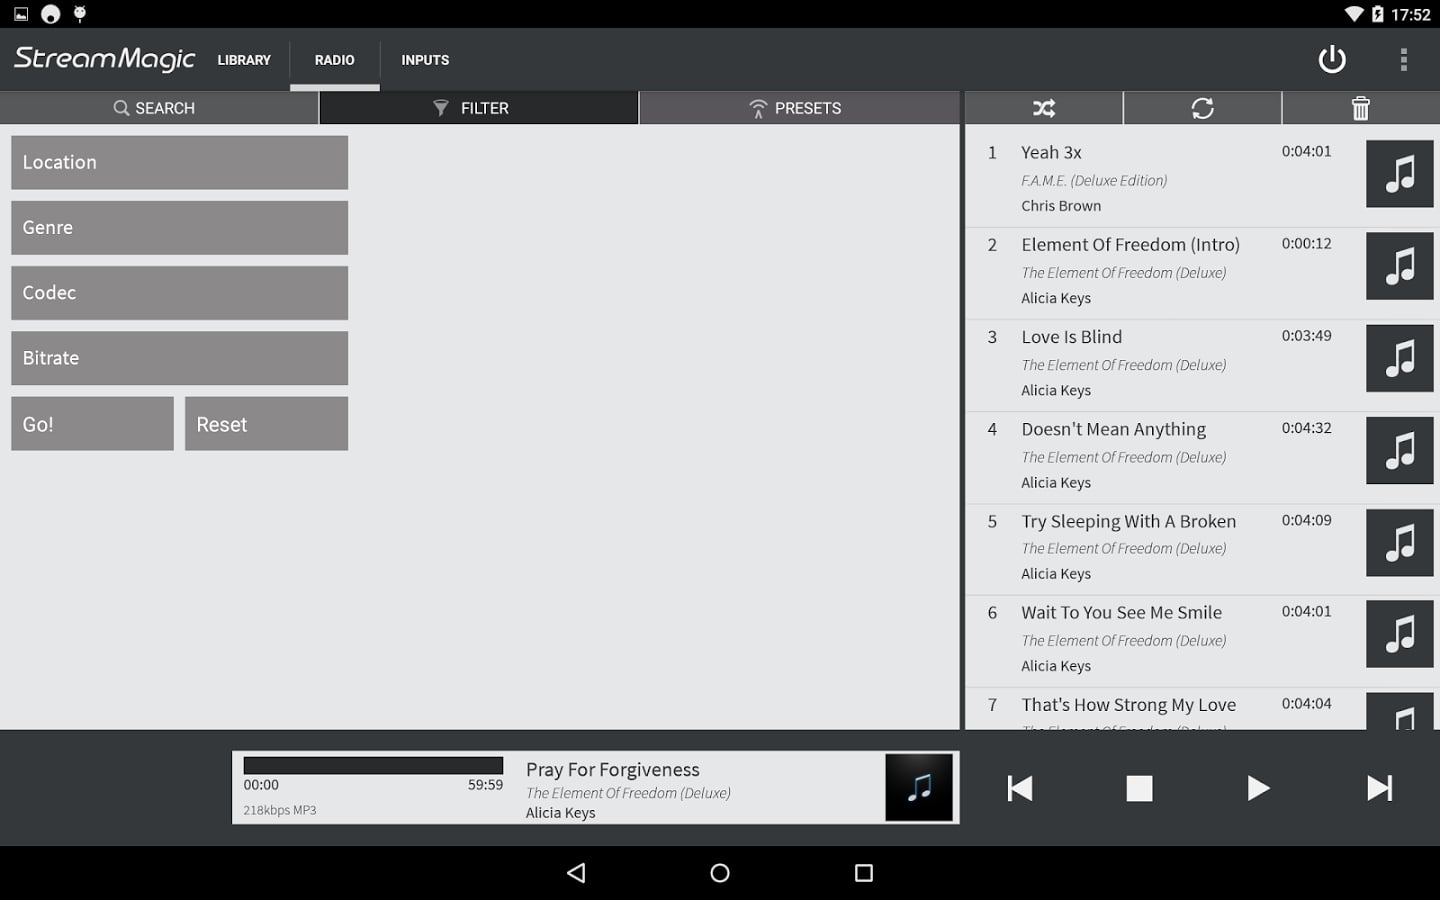Screen dimensions: 1440x900
Task: Tap music note icon for Yeah 3x
Action: tap(1400, 174)
